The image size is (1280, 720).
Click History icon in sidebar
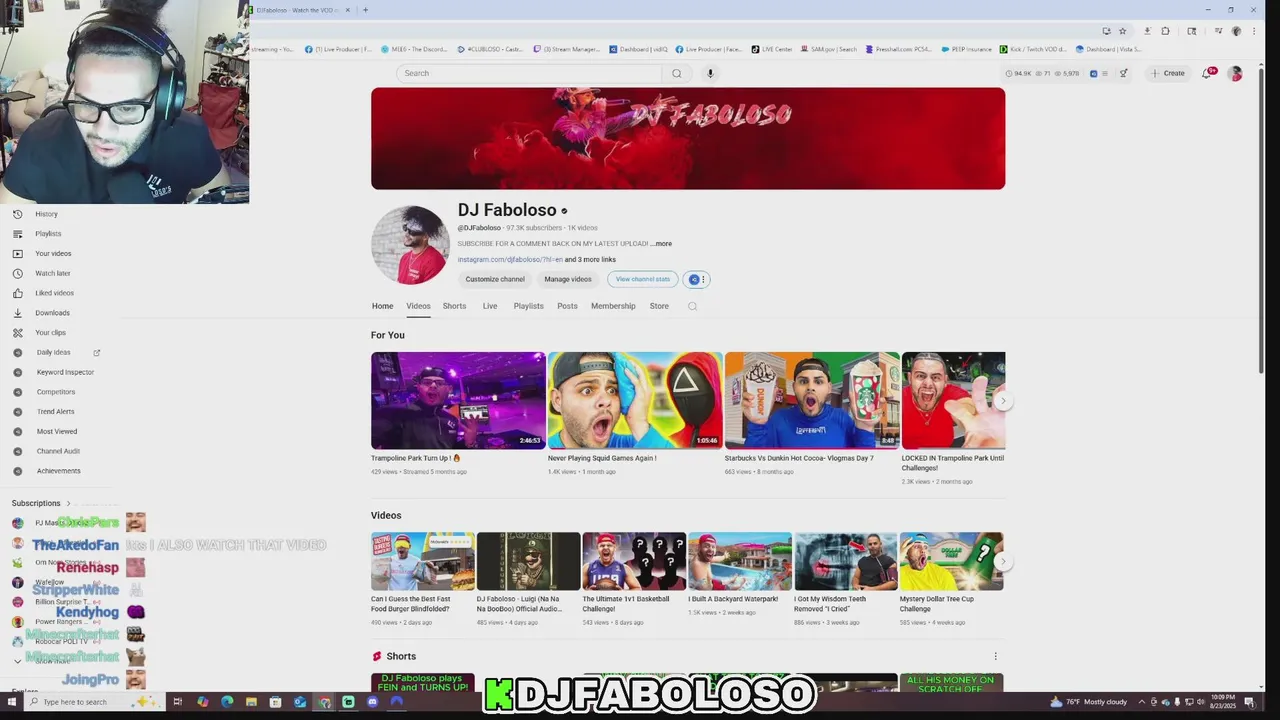[17, 214]
